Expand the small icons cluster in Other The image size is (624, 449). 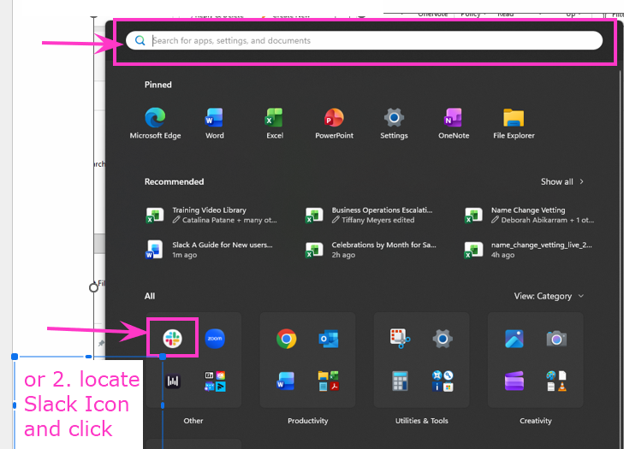(x=215, y=381)
